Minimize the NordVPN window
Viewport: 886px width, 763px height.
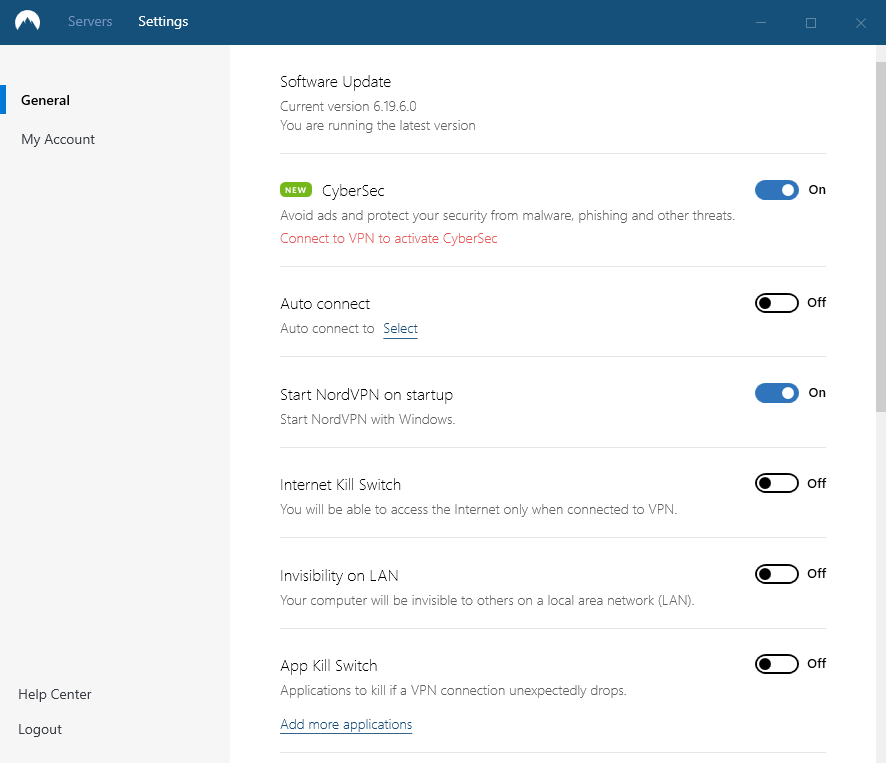(761, 23)
